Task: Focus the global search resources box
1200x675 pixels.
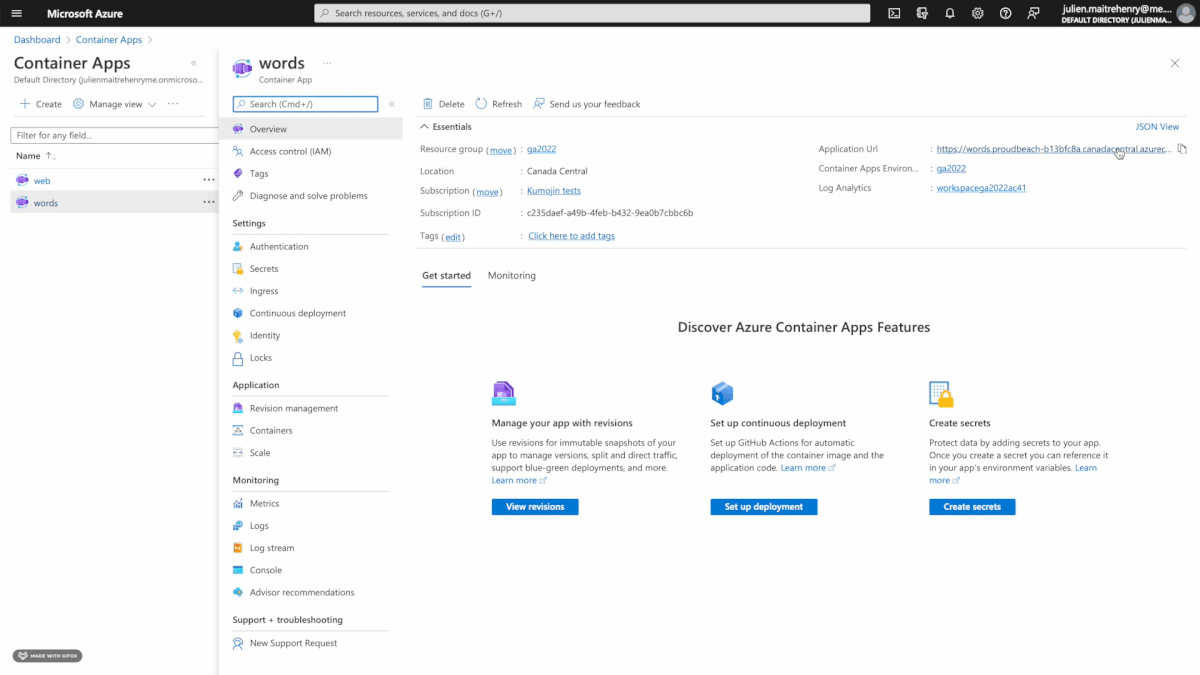Action: 594,13
